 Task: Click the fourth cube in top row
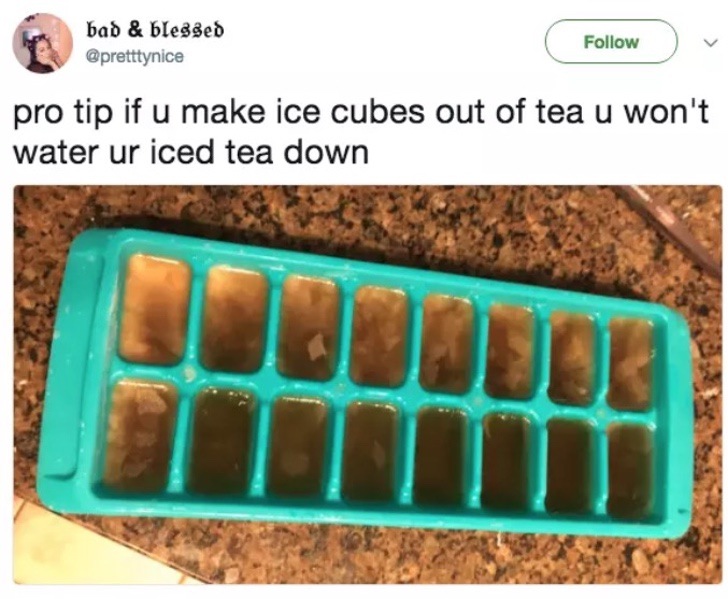tap(380, 336)
